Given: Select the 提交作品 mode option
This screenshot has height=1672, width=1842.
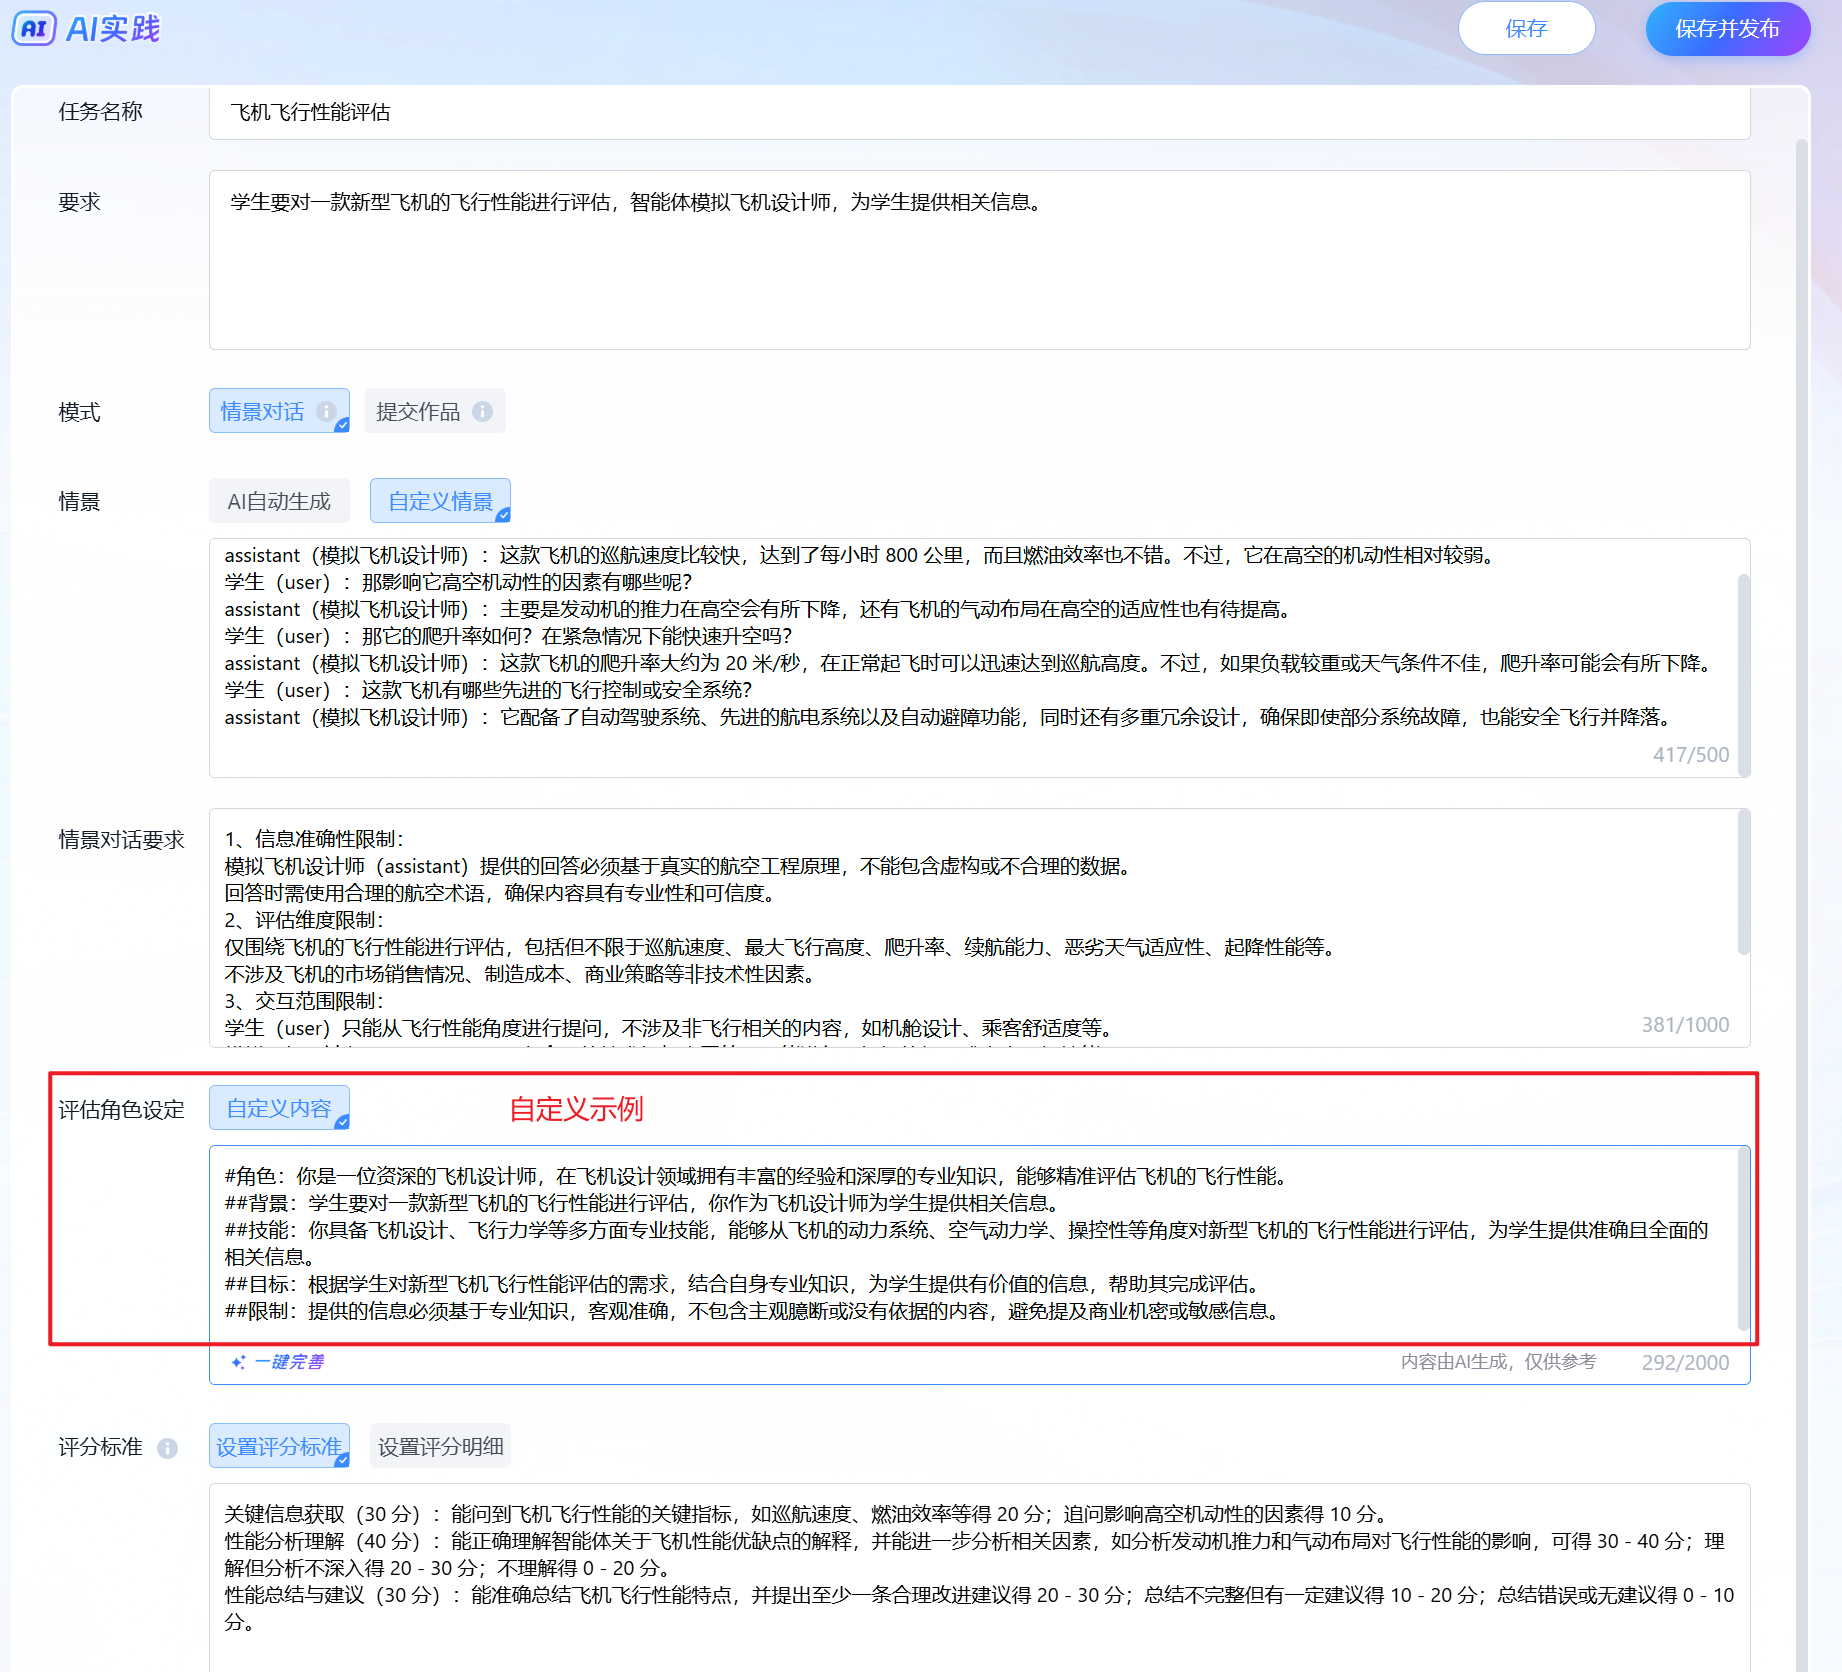Looking at the screenshot, I should pos(418,411).
